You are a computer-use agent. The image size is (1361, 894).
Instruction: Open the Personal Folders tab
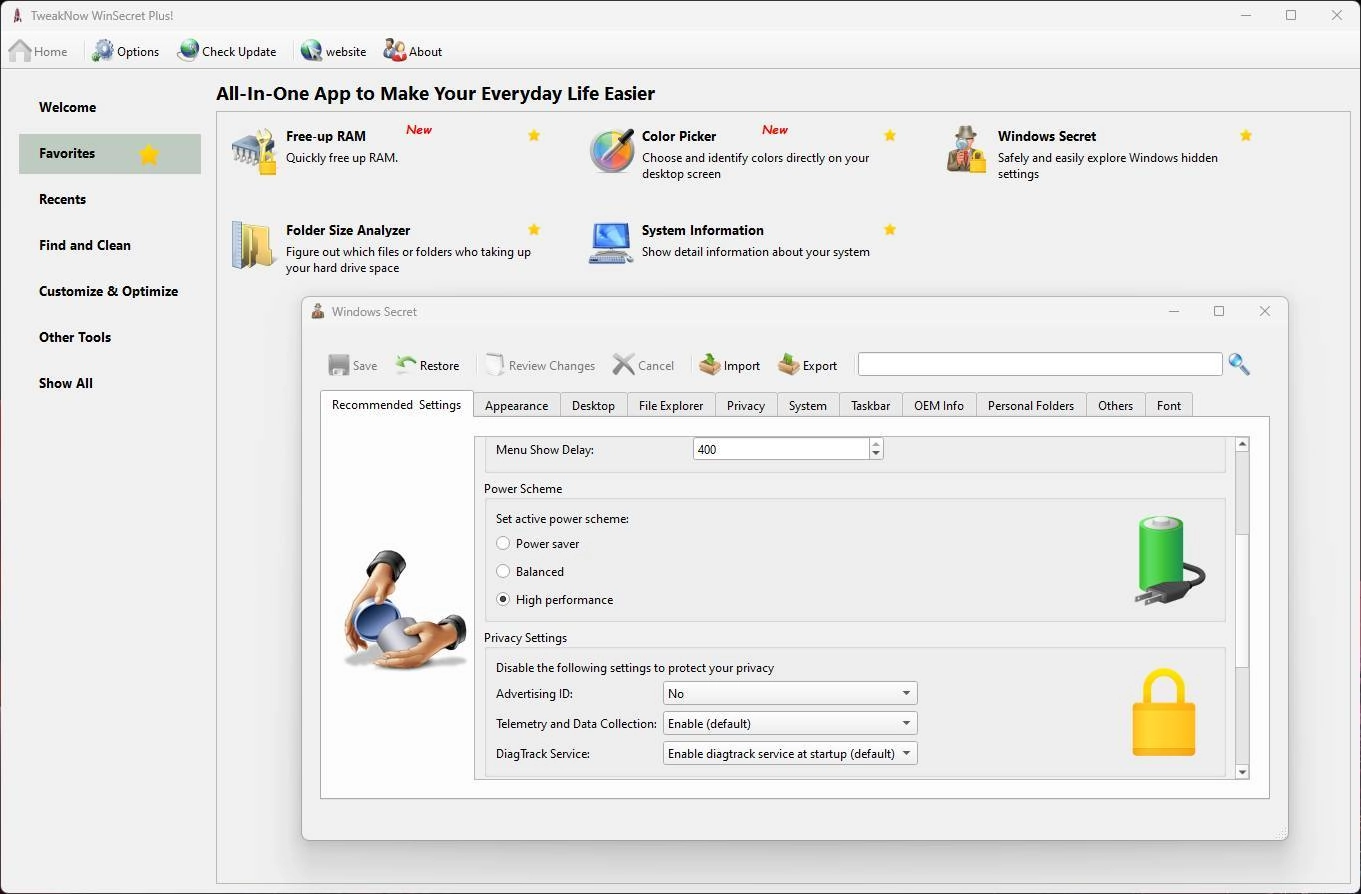[x=1031, y=405]
